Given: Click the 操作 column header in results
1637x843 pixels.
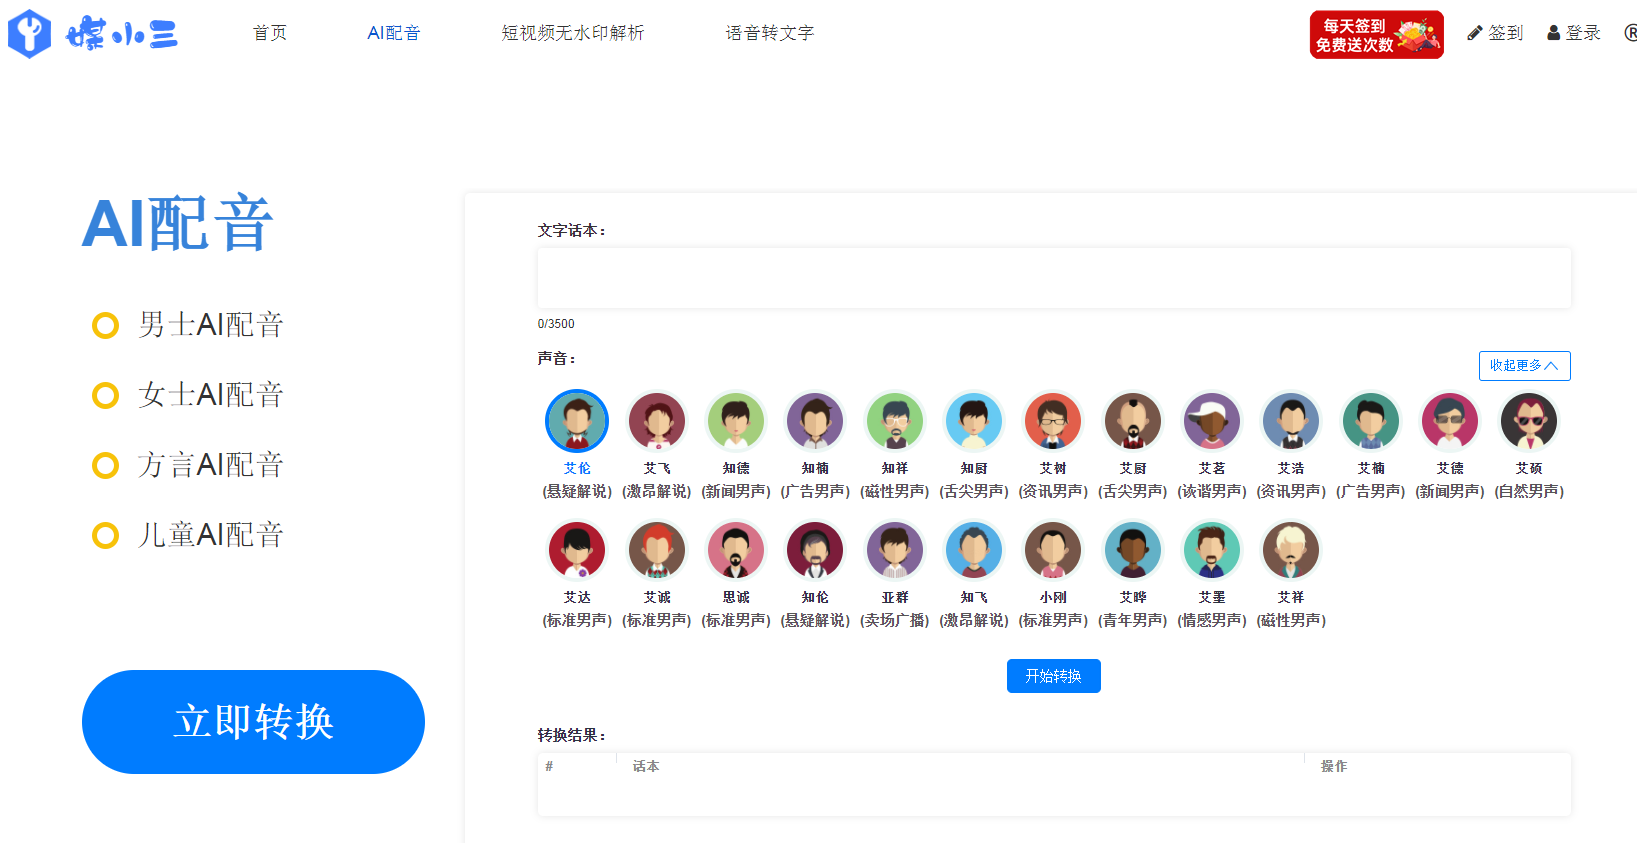Looking at the screenshot, I should tap(1334, 766).
